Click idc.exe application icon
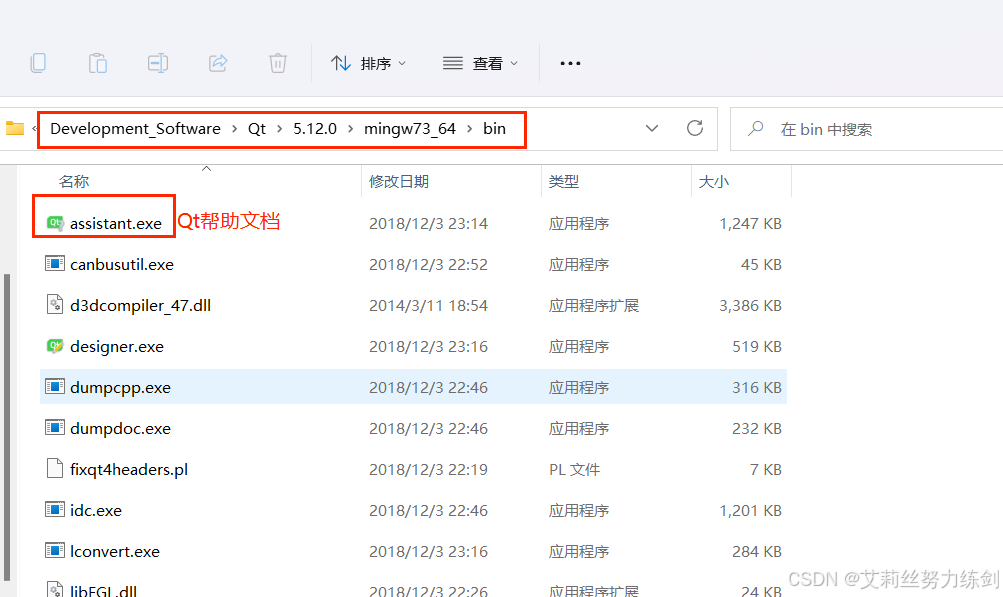Viewport: 1003px width, 597px height. [55, 509]
